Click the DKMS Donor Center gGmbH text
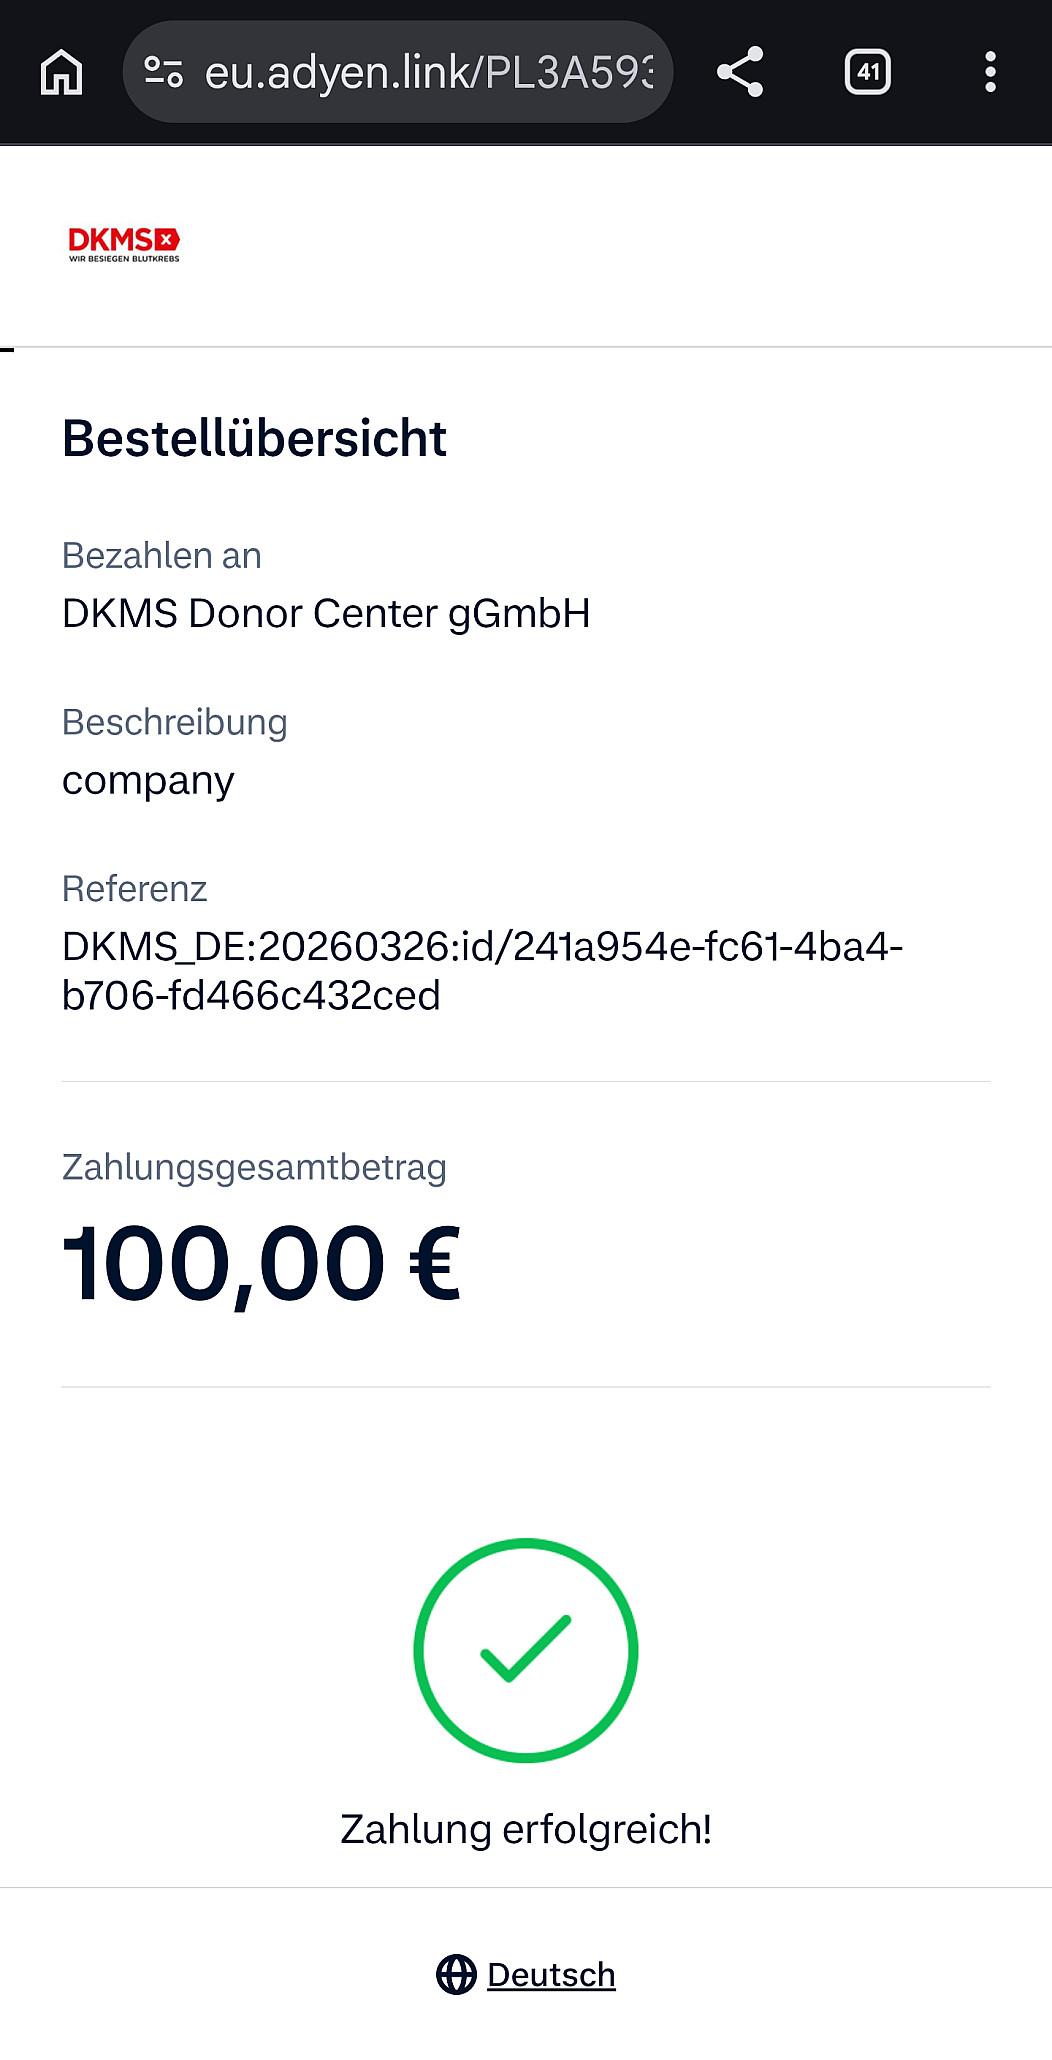 tap(326, 613)
